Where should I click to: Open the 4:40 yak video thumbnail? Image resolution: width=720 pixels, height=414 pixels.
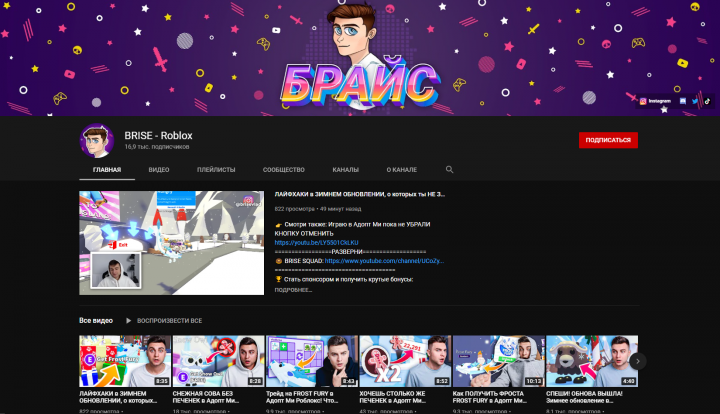(592, 361)
